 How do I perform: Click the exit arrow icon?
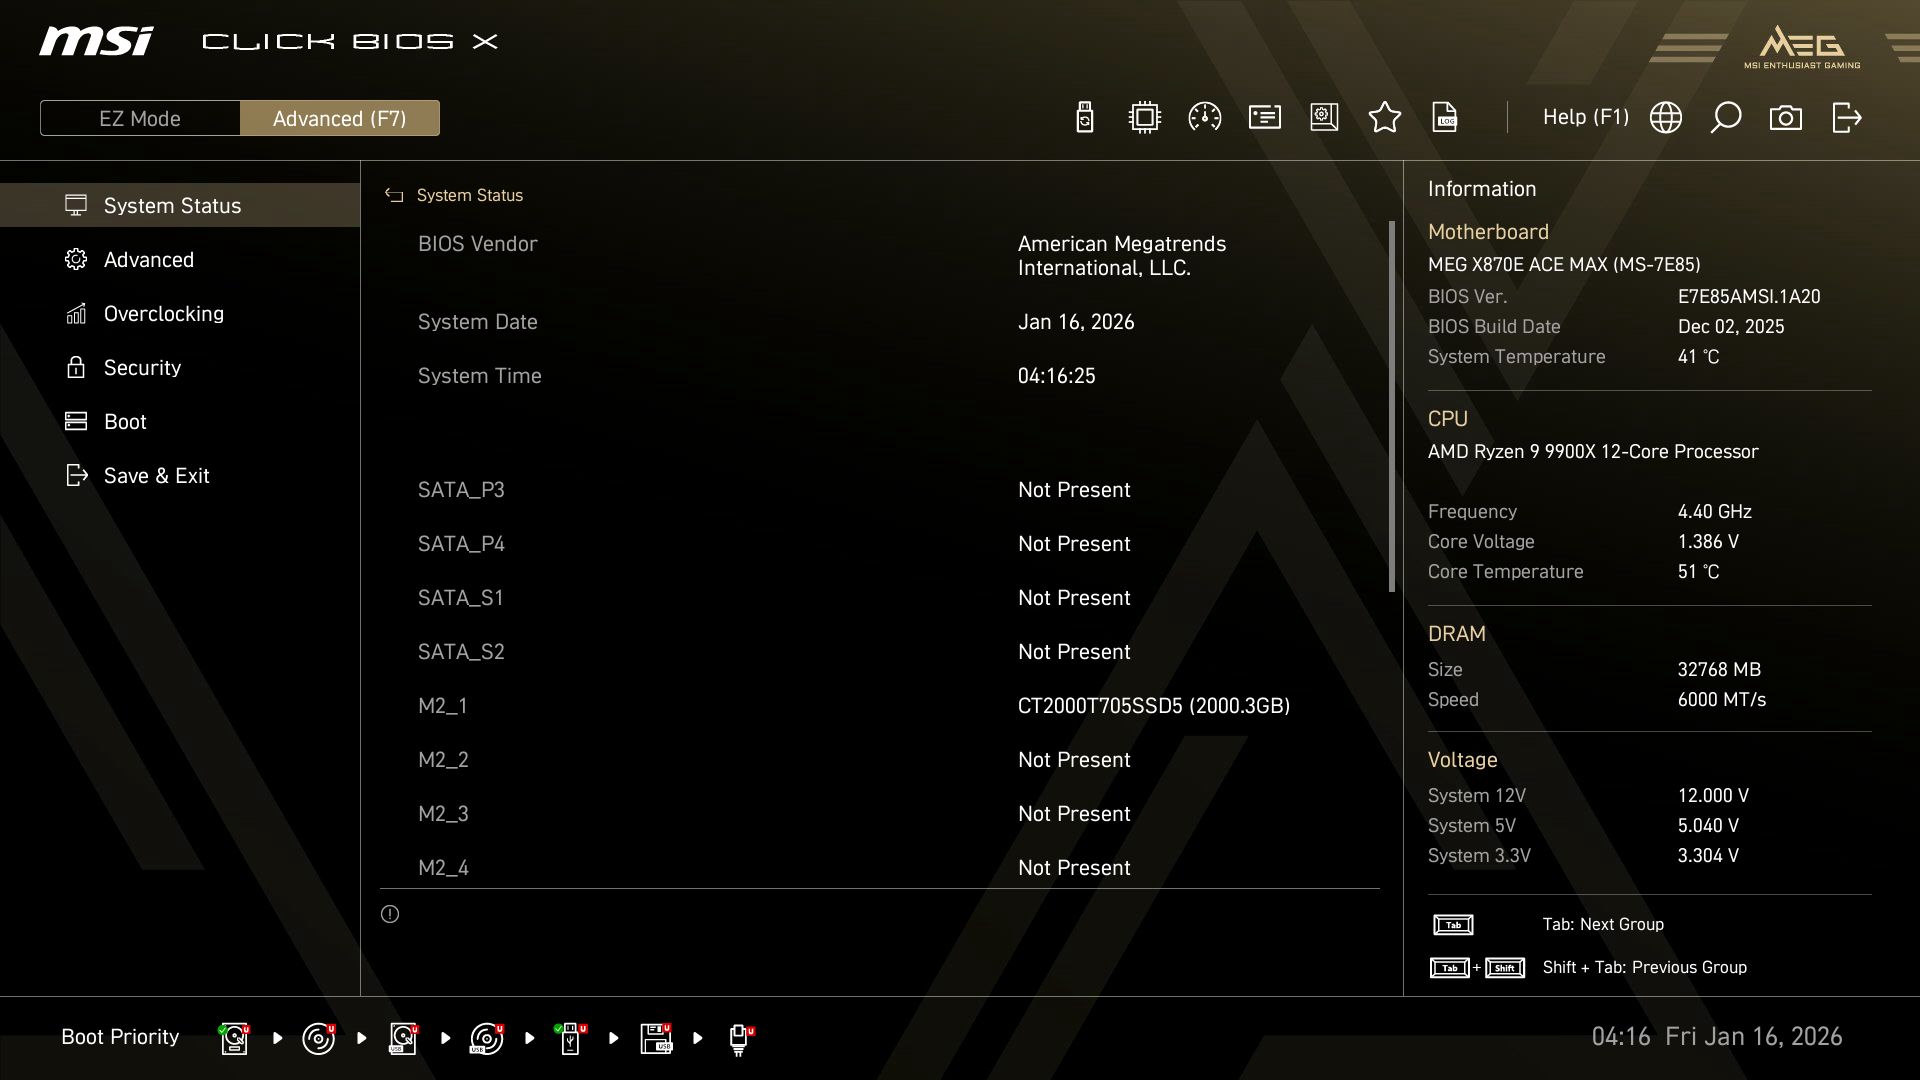pyautogui.click(x=1845, y=117)
